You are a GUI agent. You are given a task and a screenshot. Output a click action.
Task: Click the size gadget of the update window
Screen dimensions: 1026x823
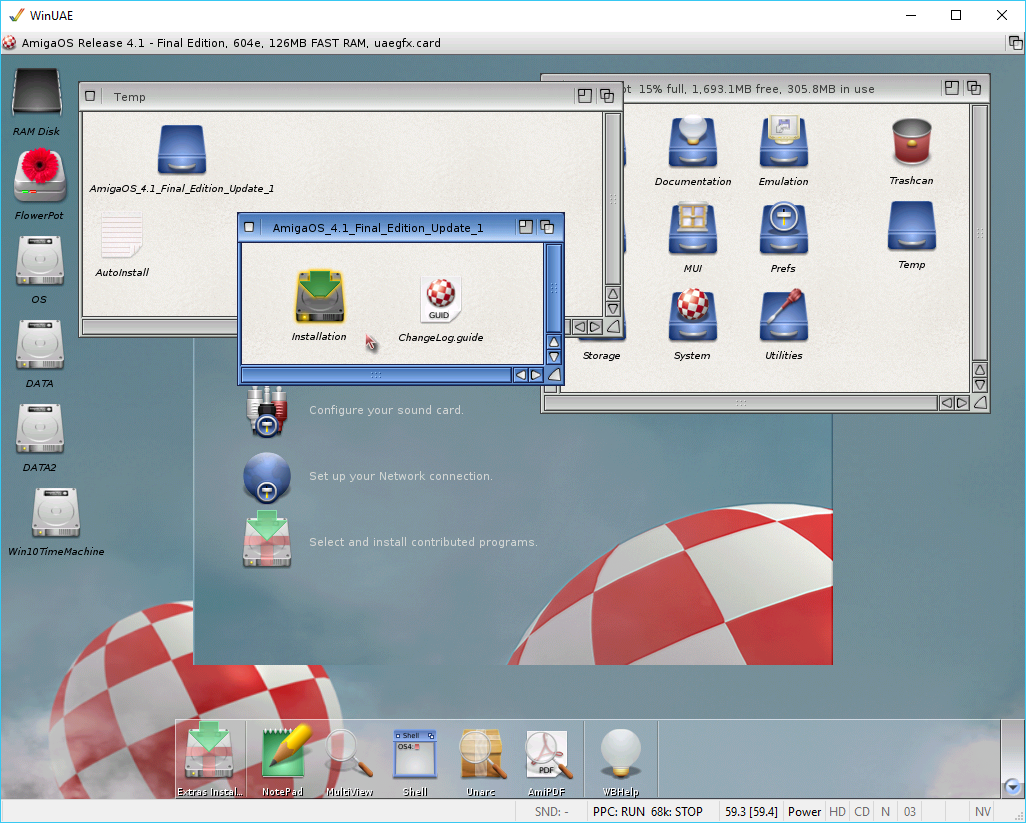point(554,375)
